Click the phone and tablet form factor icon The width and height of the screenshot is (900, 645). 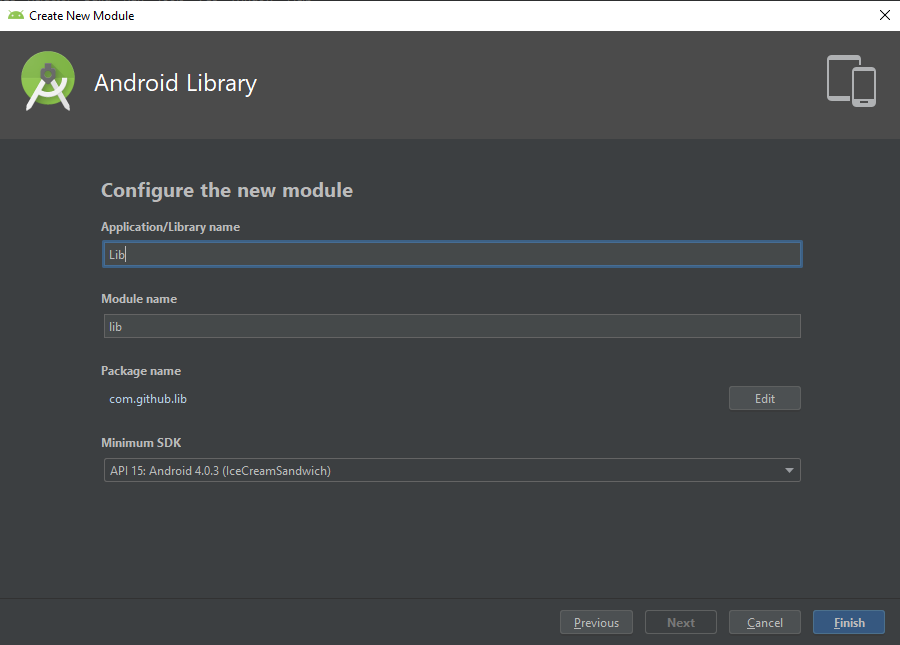pyautogui.click(x=851, y=81)
